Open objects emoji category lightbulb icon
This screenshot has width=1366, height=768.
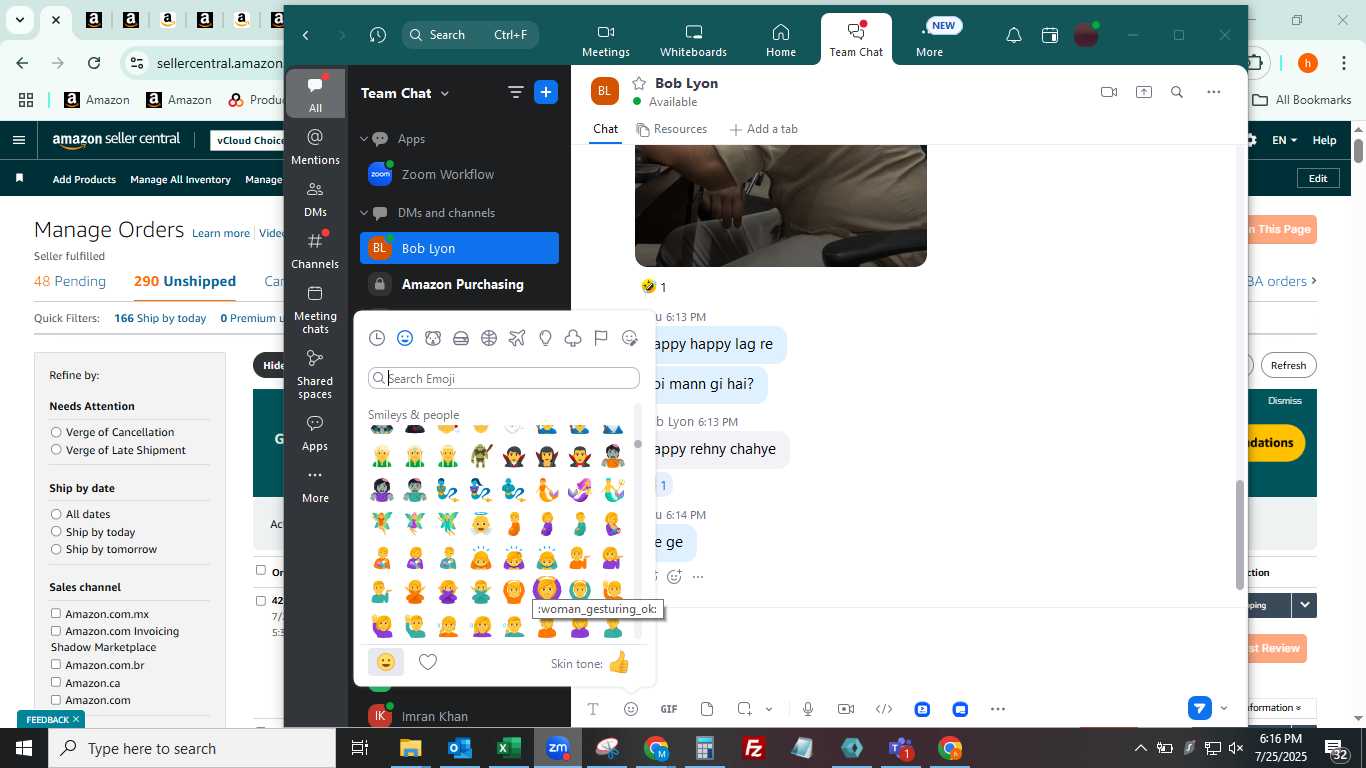point(545,338)
